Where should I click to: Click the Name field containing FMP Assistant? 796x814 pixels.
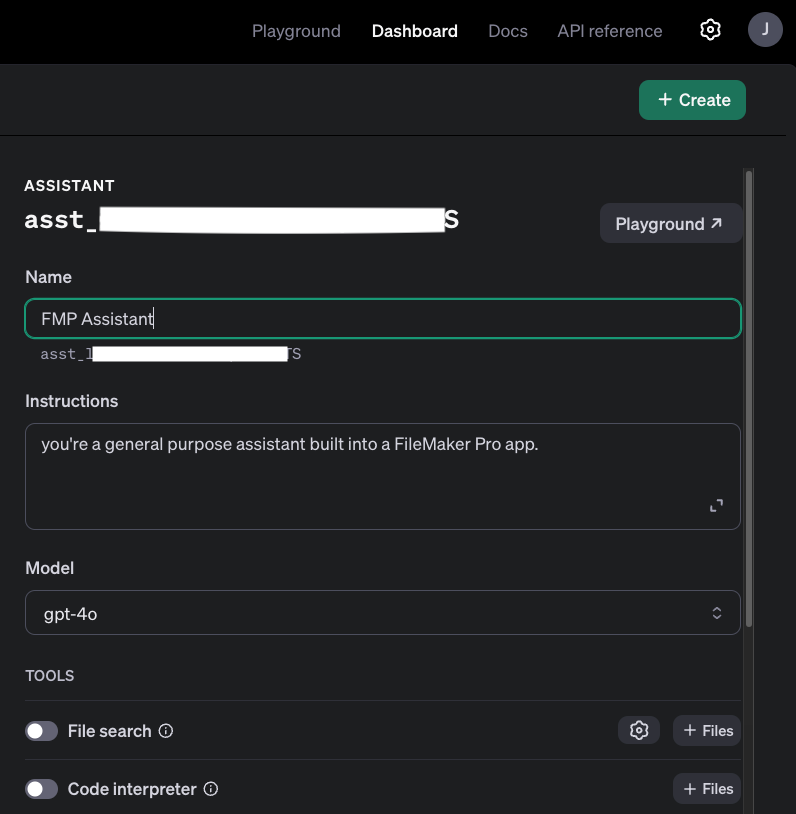(383, 319)
